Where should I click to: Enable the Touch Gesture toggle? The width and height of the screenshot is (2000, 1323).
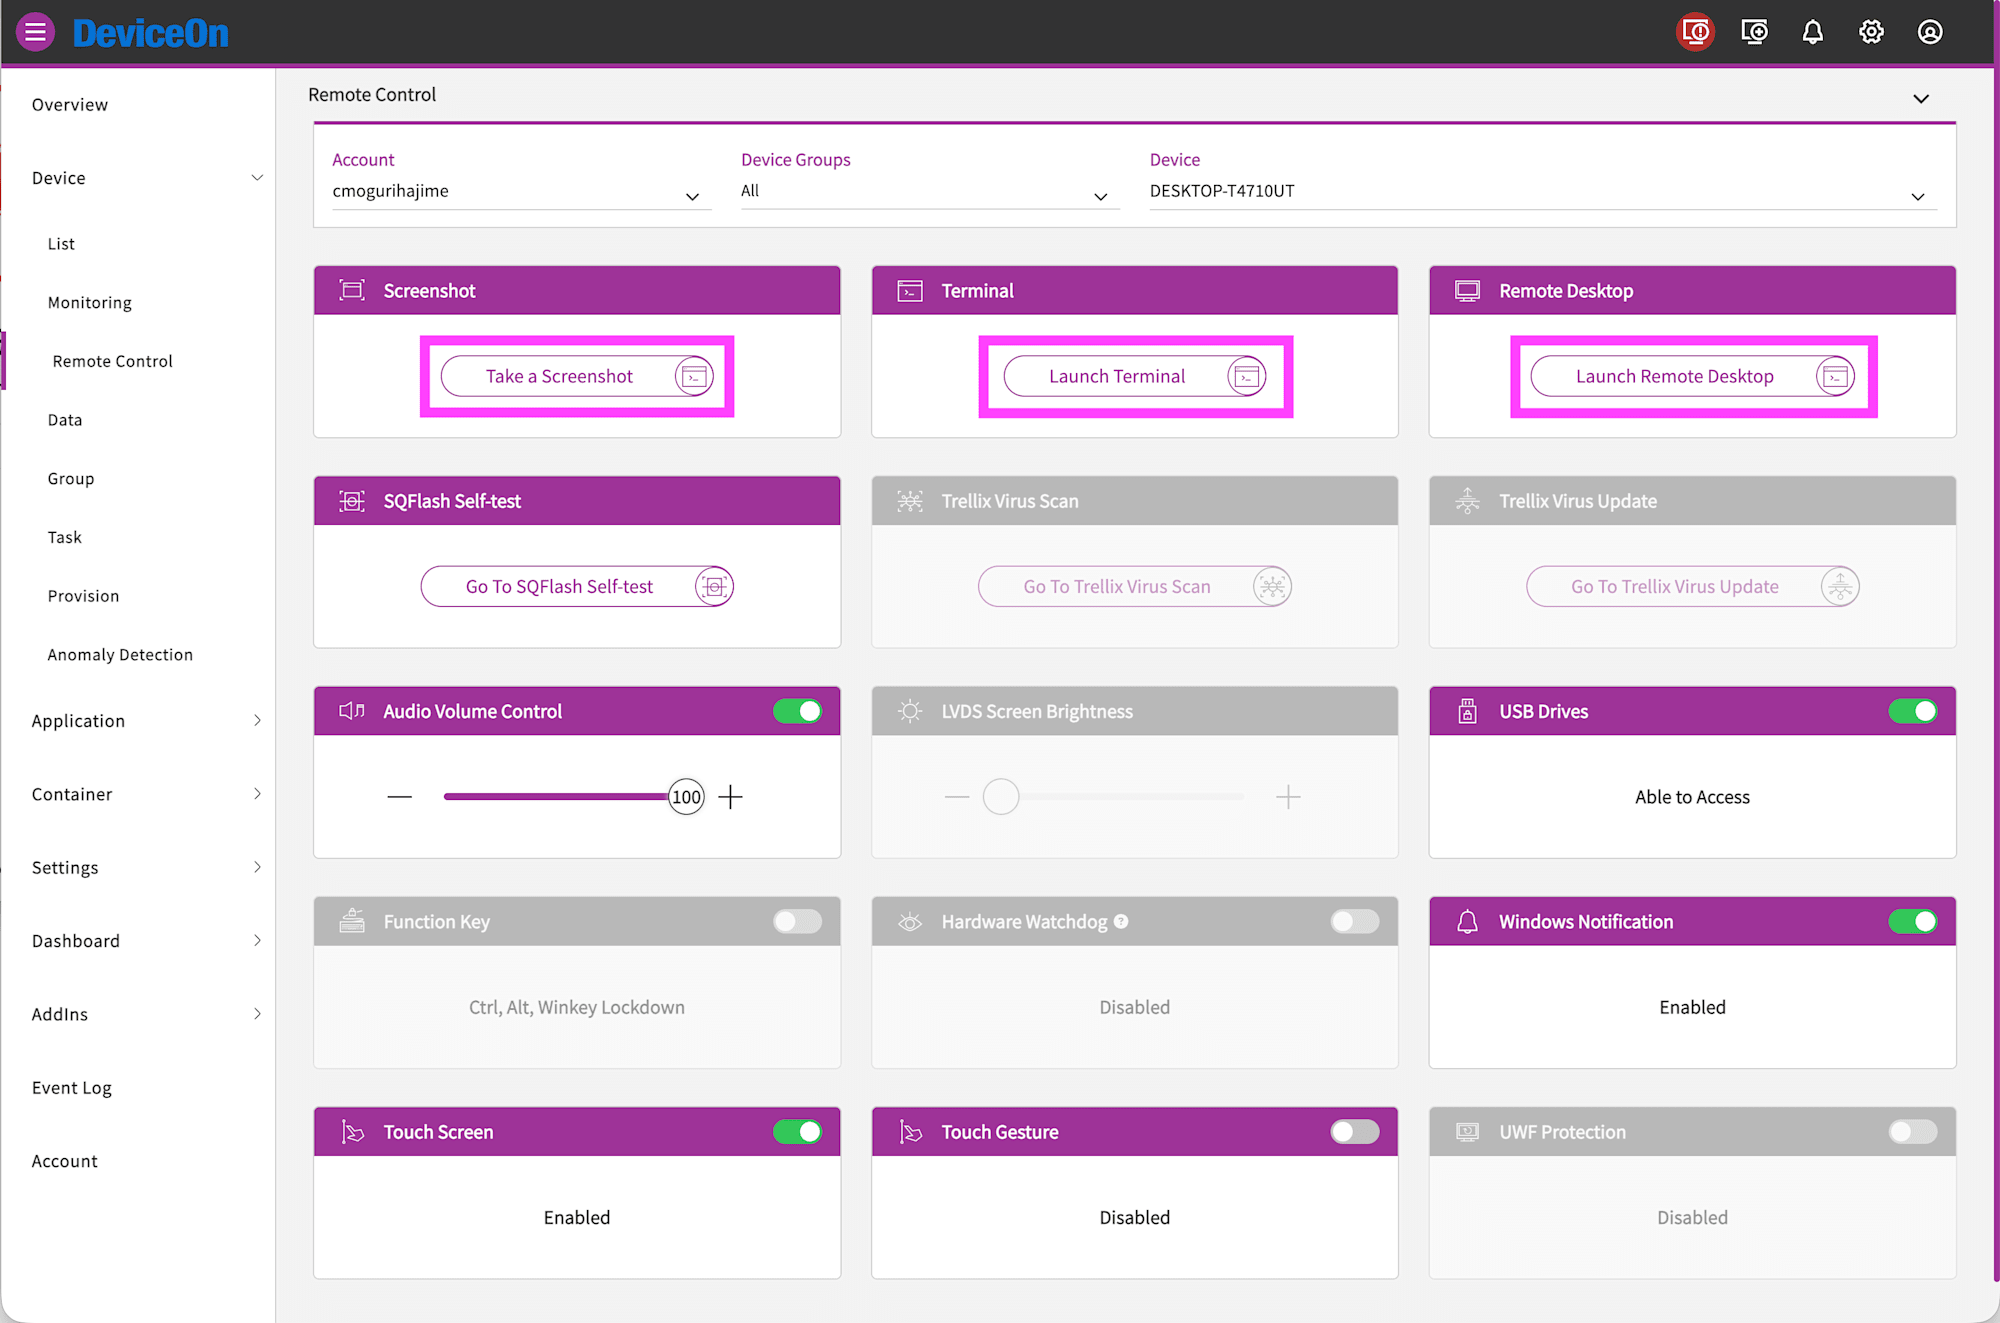pos(1355,1131)
